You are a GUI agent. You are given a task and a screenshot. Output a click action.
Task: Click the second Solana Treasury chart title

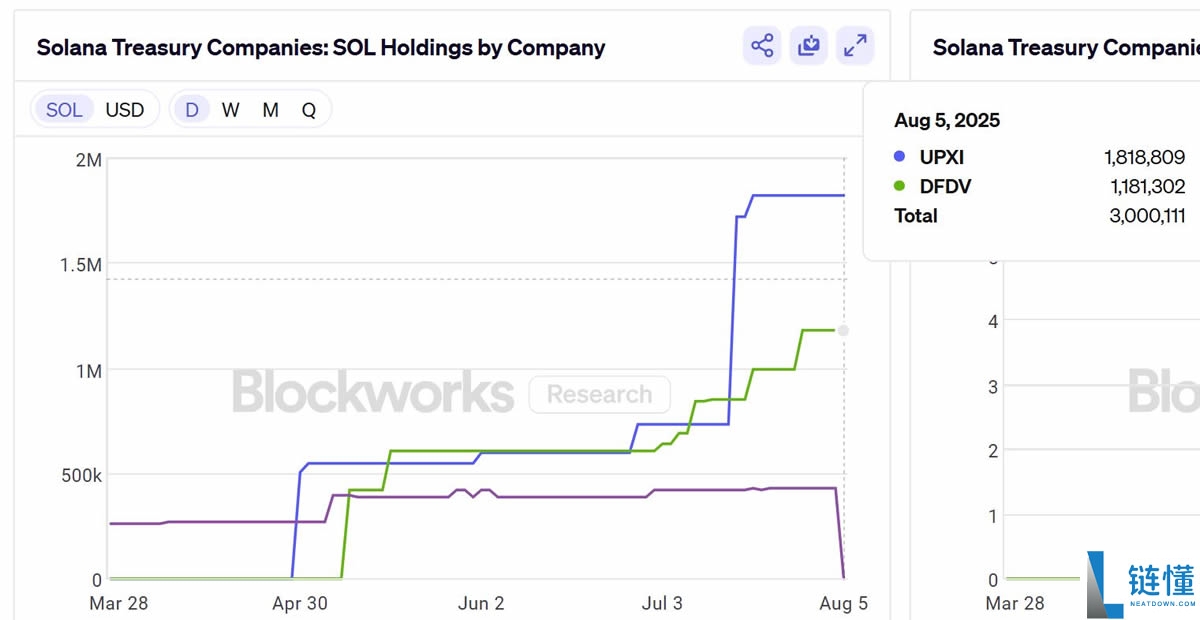tap(1065, 47)
